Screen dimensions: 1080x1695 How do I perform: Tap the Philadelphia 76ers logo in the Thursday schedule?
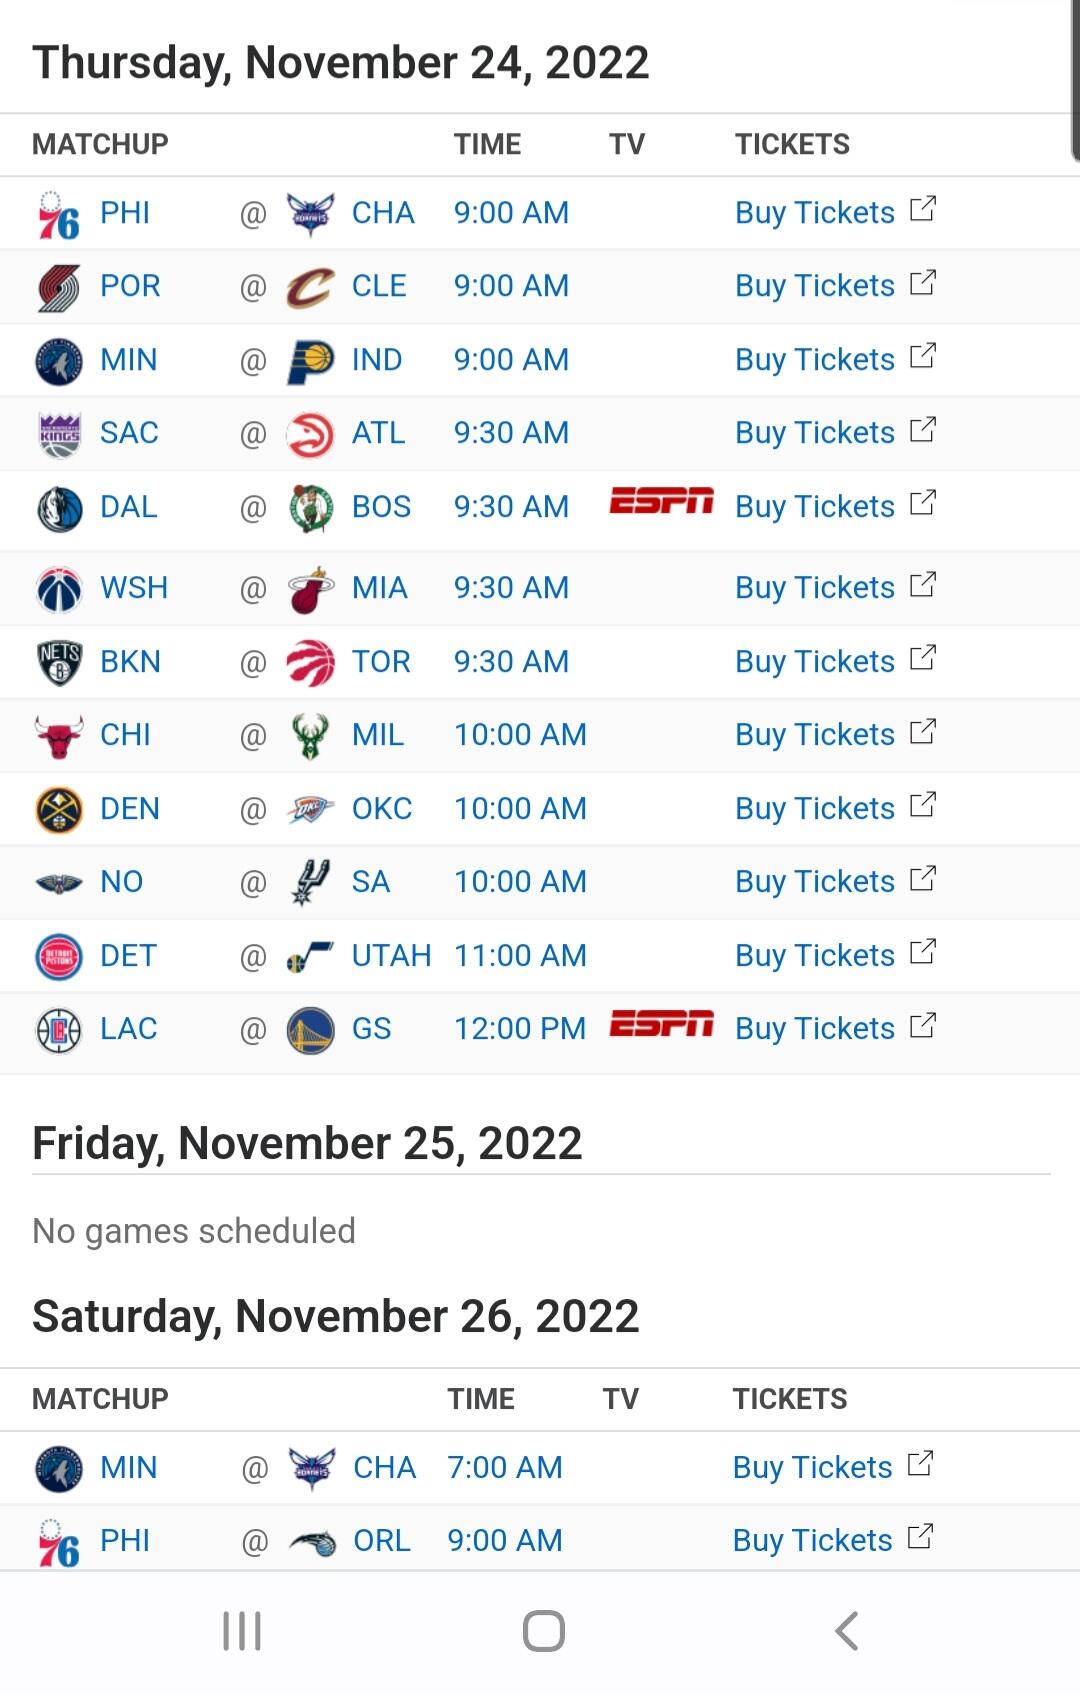[58, 214]
